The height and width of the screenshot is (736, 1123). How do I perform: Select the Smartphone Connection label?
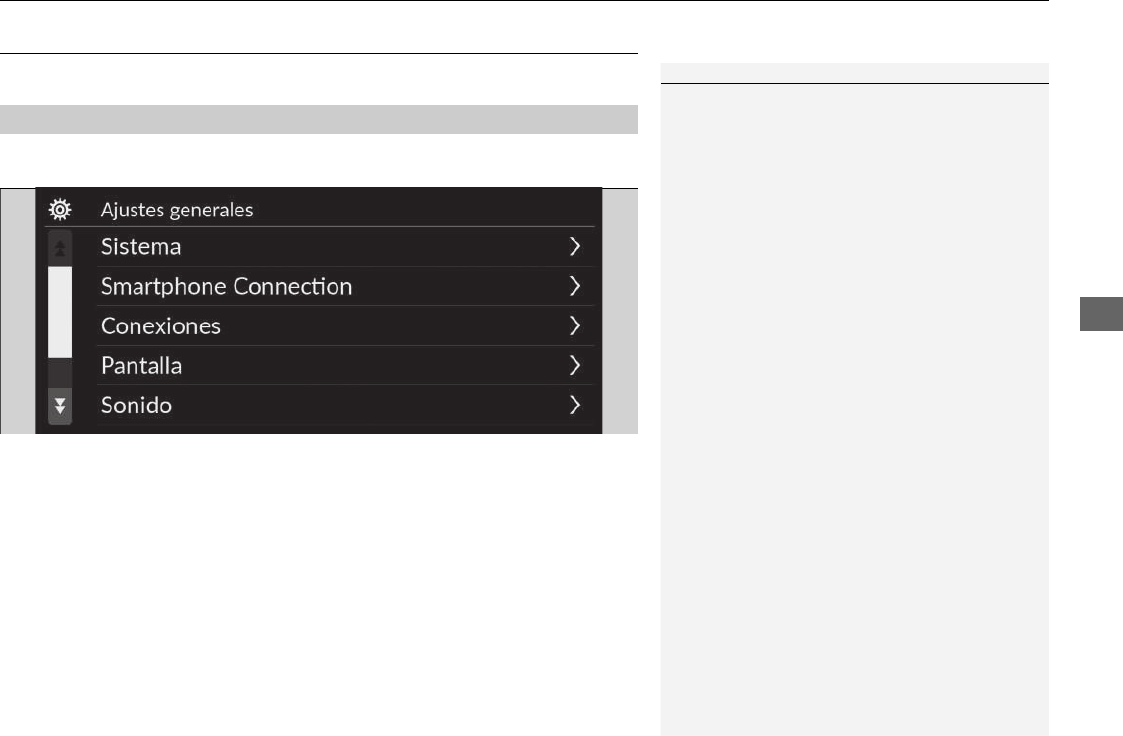click(x=226, y=287)
